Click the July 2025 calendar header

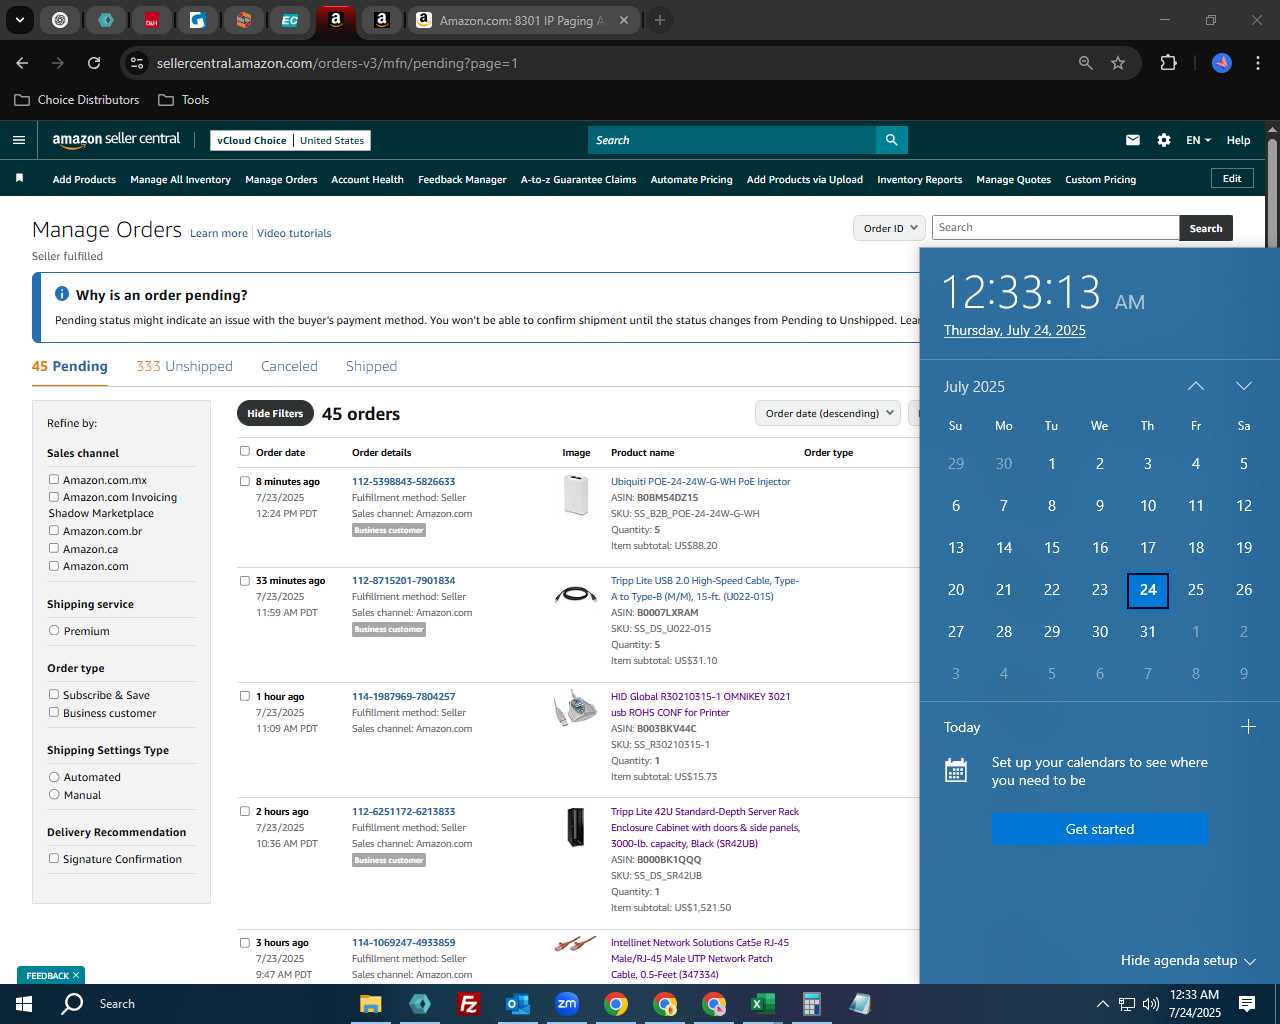coord(974,387)
